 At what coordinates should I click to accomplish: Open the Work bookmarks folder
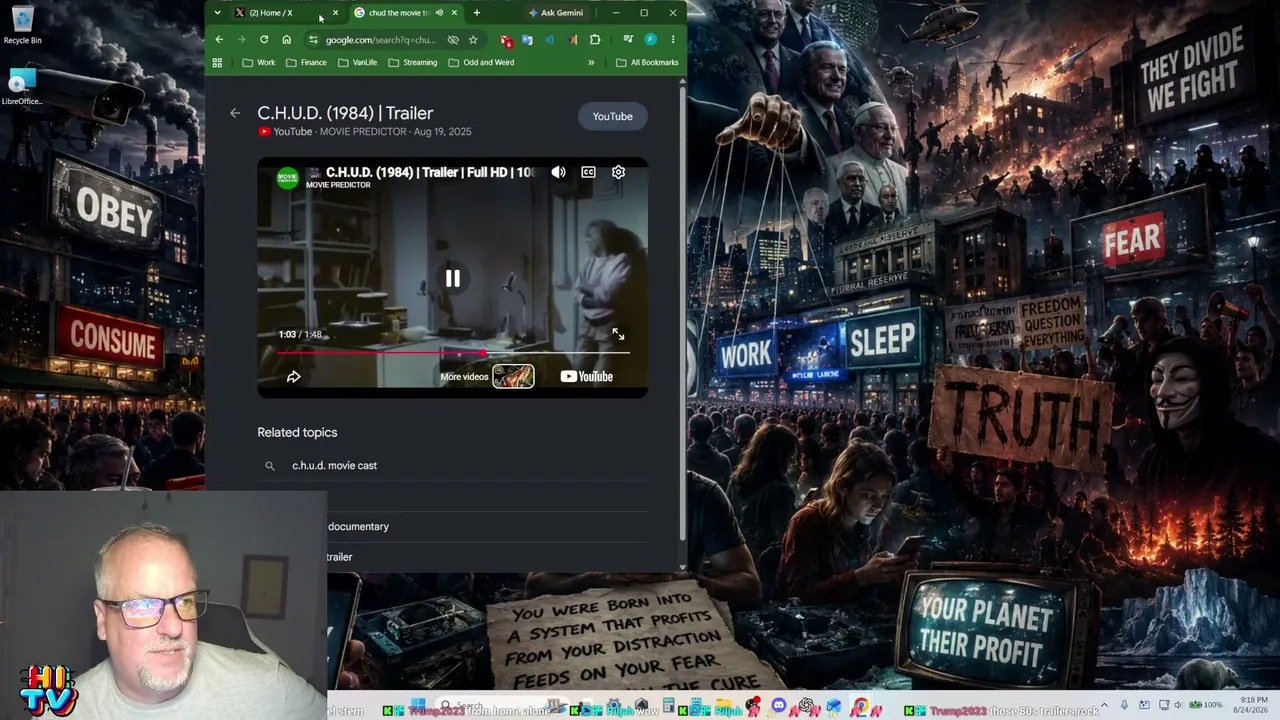click(259, 62)
